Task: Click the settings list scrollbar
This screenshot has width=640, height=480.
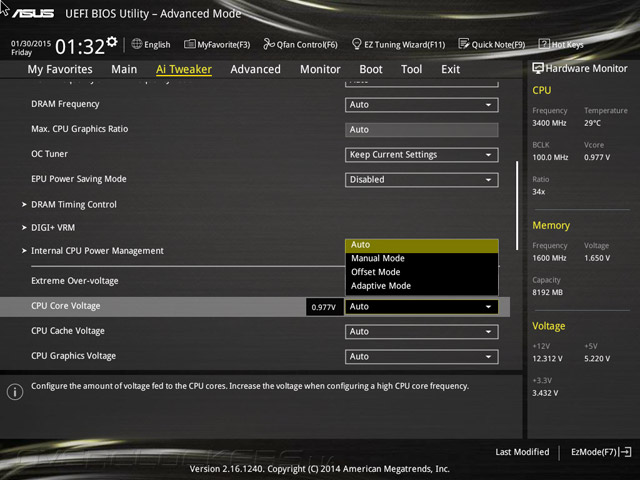Action: (x=517, y=205)
